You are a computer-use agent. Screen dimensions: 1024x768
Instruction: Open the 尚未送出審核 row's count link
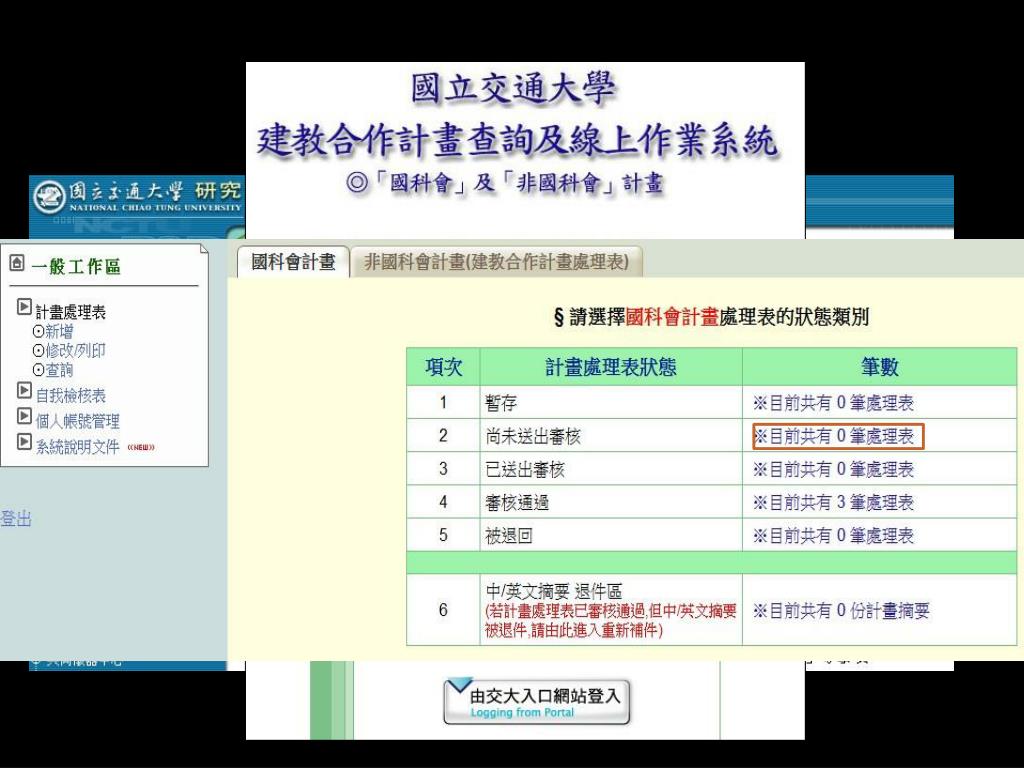coord(833,436)
